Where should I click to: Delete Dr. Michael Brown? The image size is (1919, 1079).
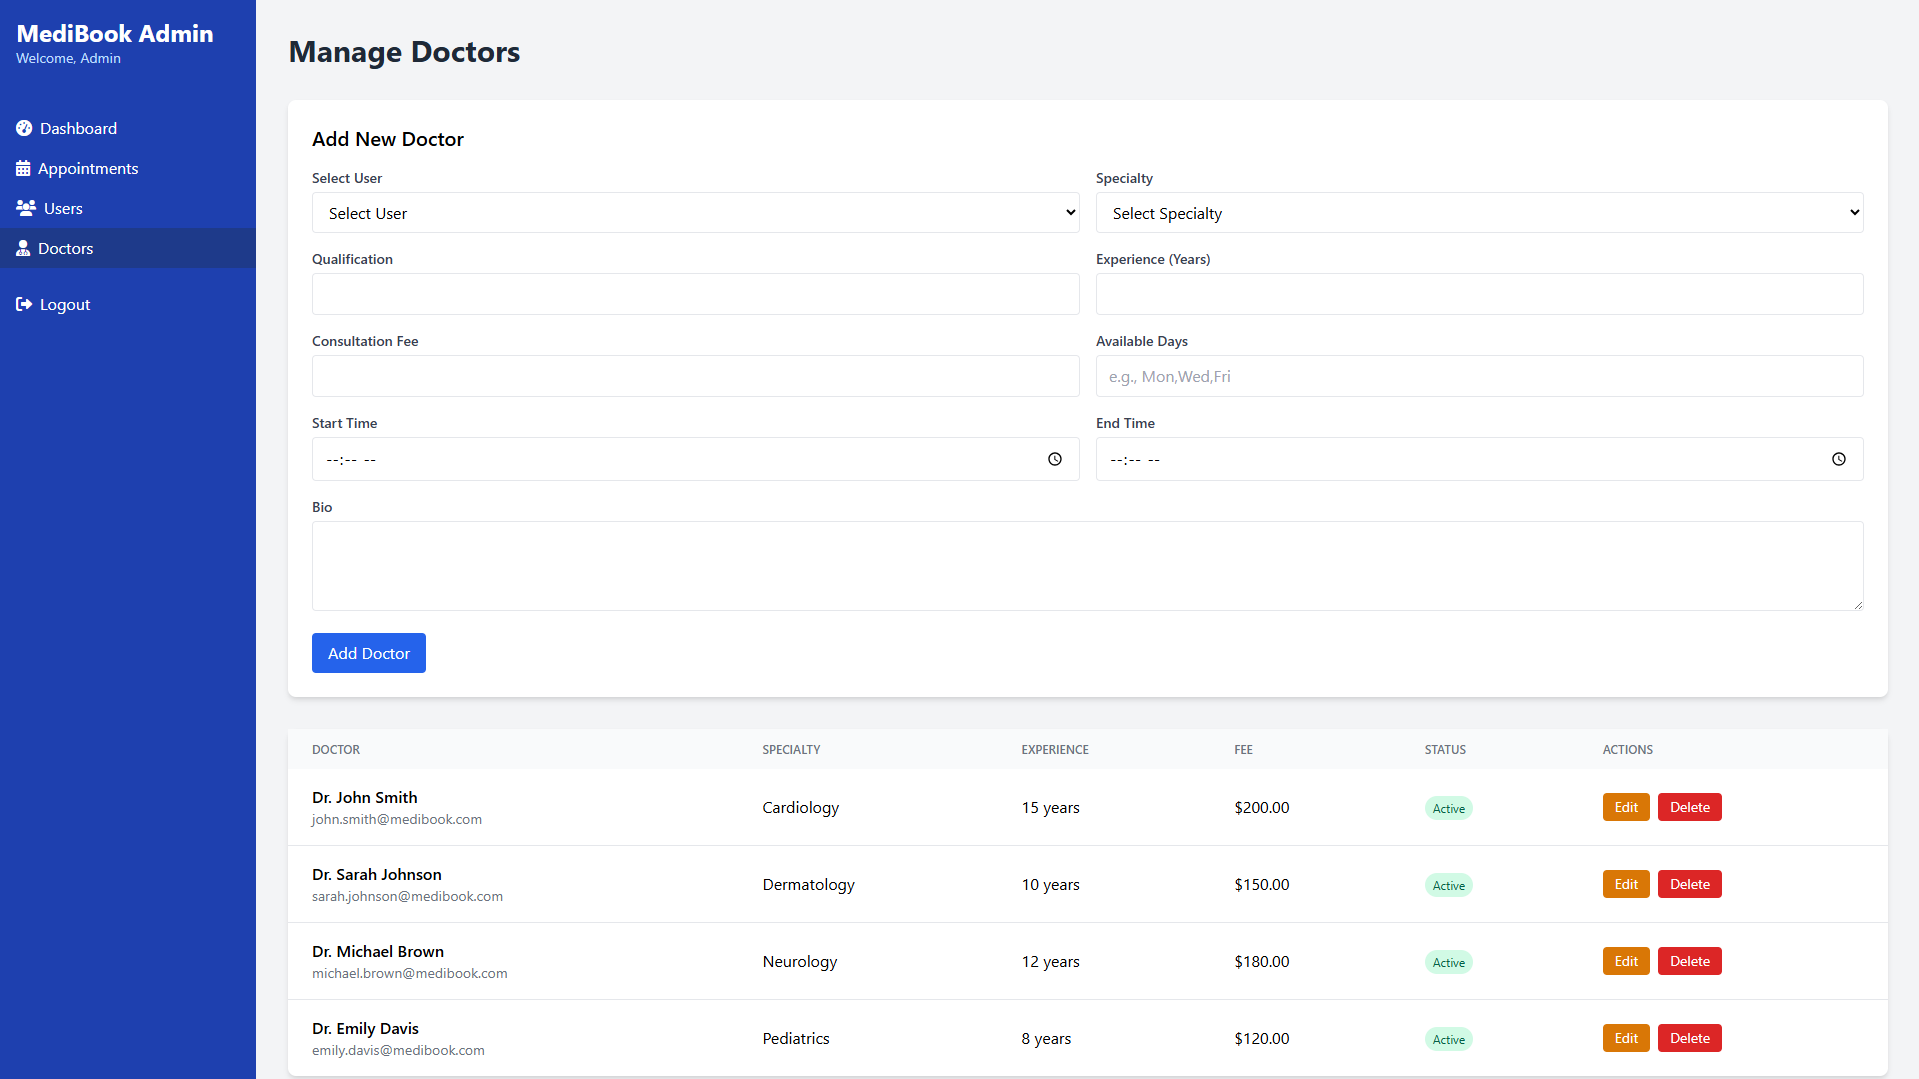tap(1689, 961)
